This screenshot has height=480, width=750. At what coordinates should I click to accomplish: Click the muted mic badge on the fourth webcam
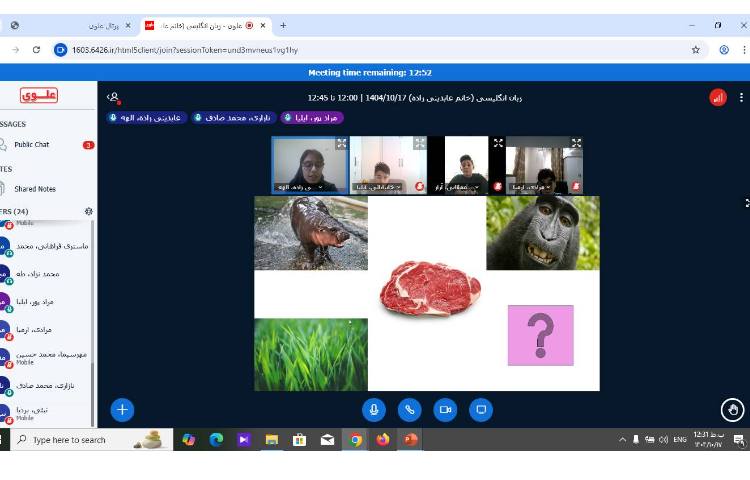[576, 186]
